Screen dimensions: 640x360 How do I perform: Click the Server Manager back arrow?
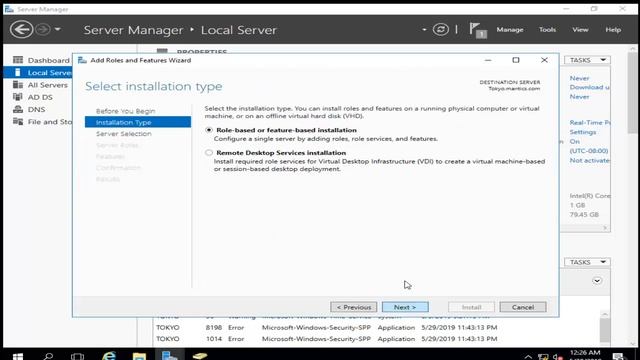tap(21, 30)
